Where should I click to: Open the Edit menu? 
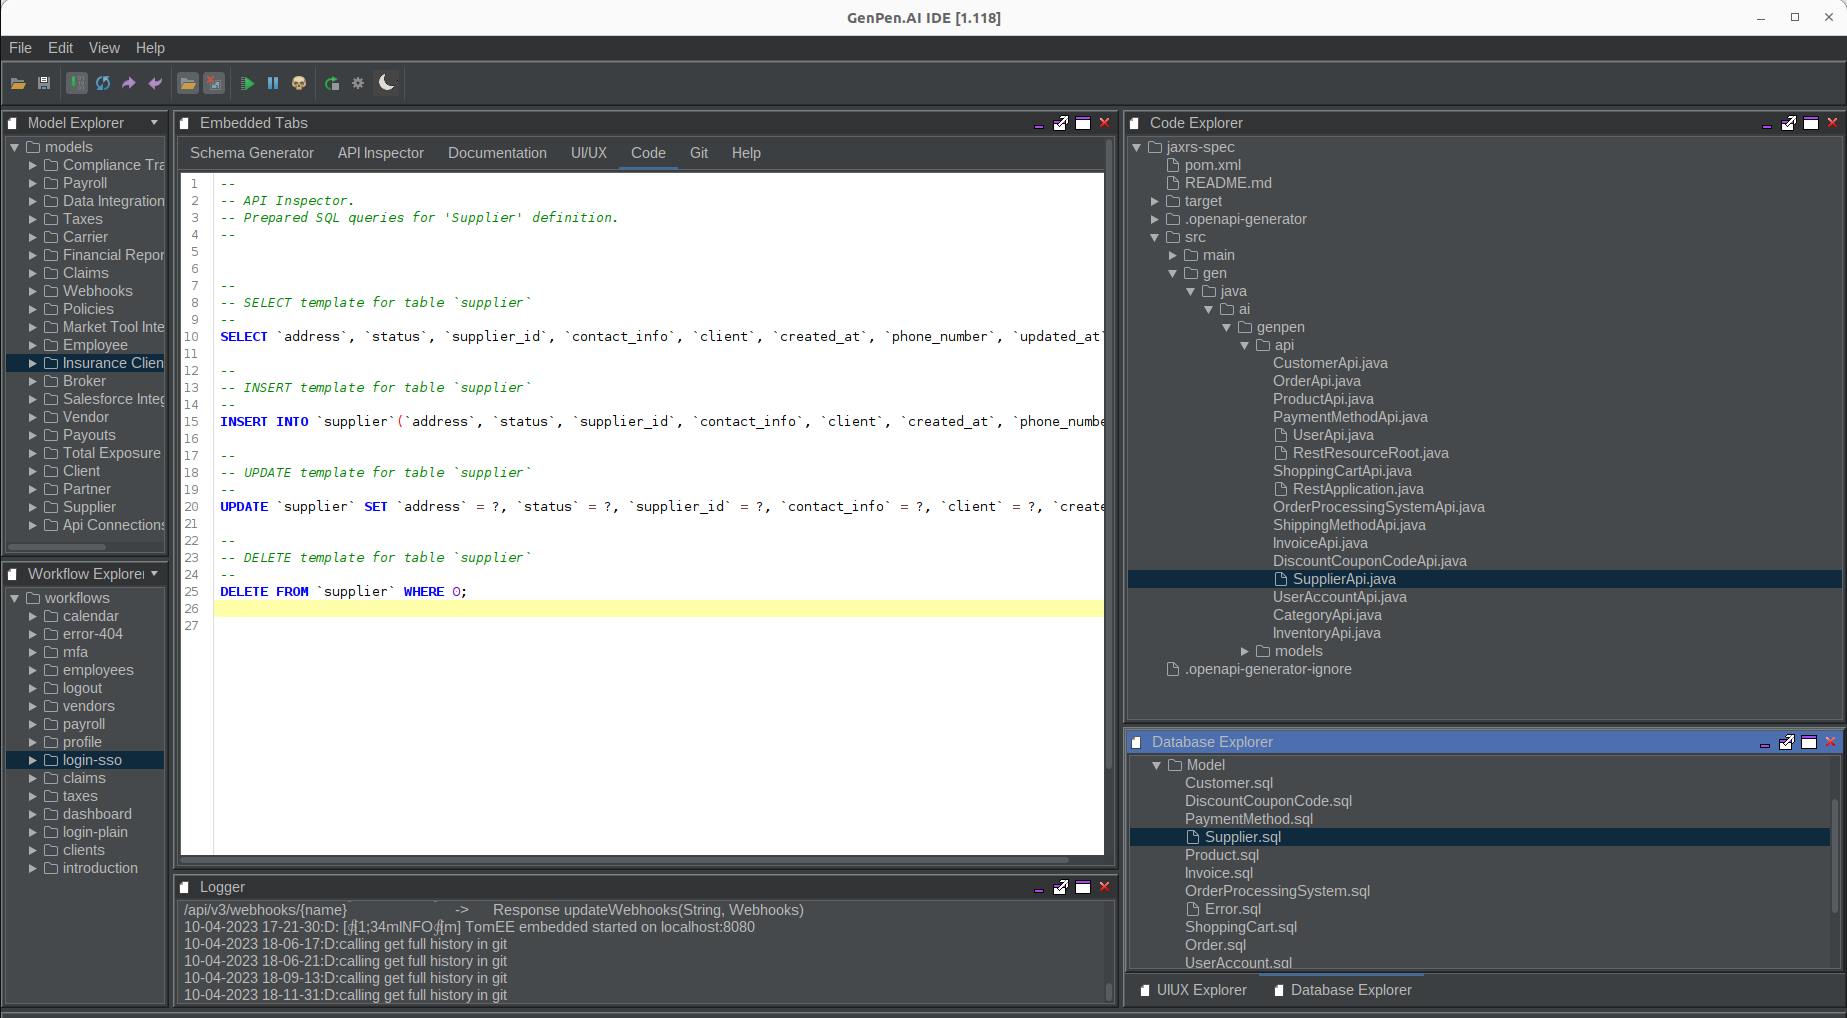coord(60,48)
